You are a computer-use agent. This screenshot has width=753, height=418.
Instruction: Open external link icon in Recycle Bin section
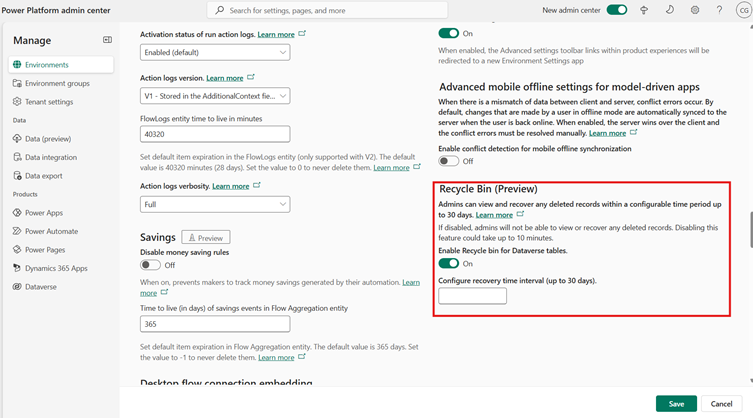[520, 214]
